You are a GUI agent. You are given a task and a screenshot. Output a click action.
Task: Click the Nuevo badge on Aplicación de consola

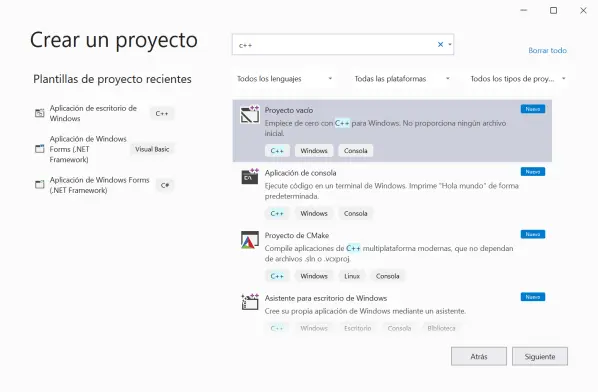533,172
